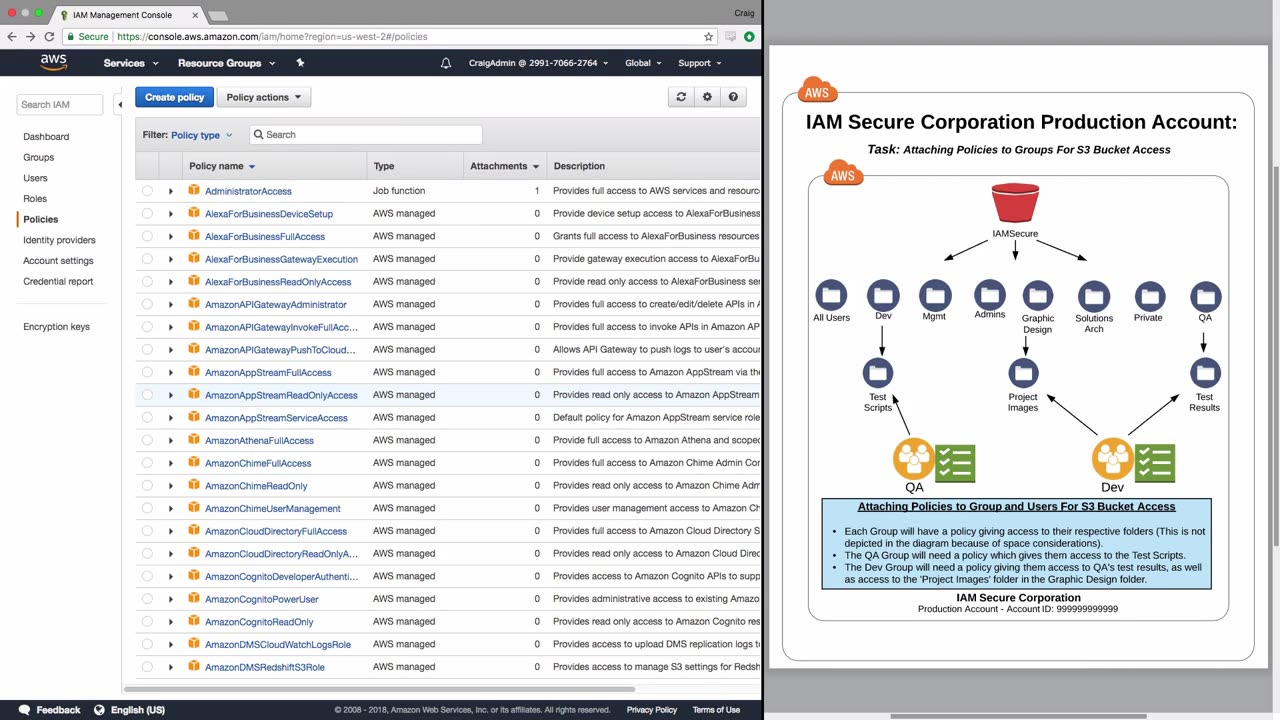Select the AmazonAppStreamReadOnlyAccess radio button

click(147, 395)
